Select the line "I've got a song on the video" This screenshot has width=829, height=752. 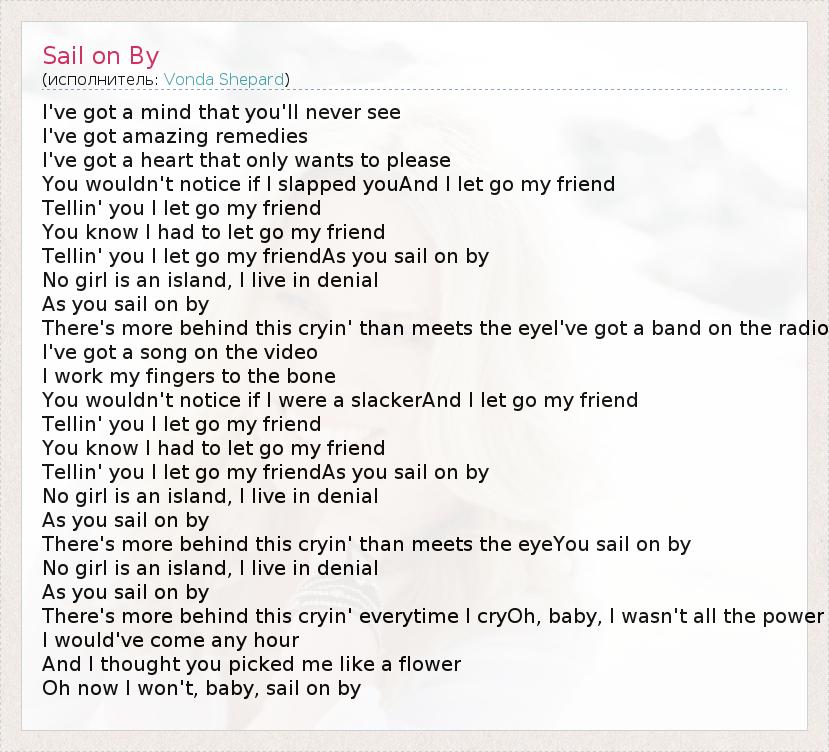[x=180, y=352]
